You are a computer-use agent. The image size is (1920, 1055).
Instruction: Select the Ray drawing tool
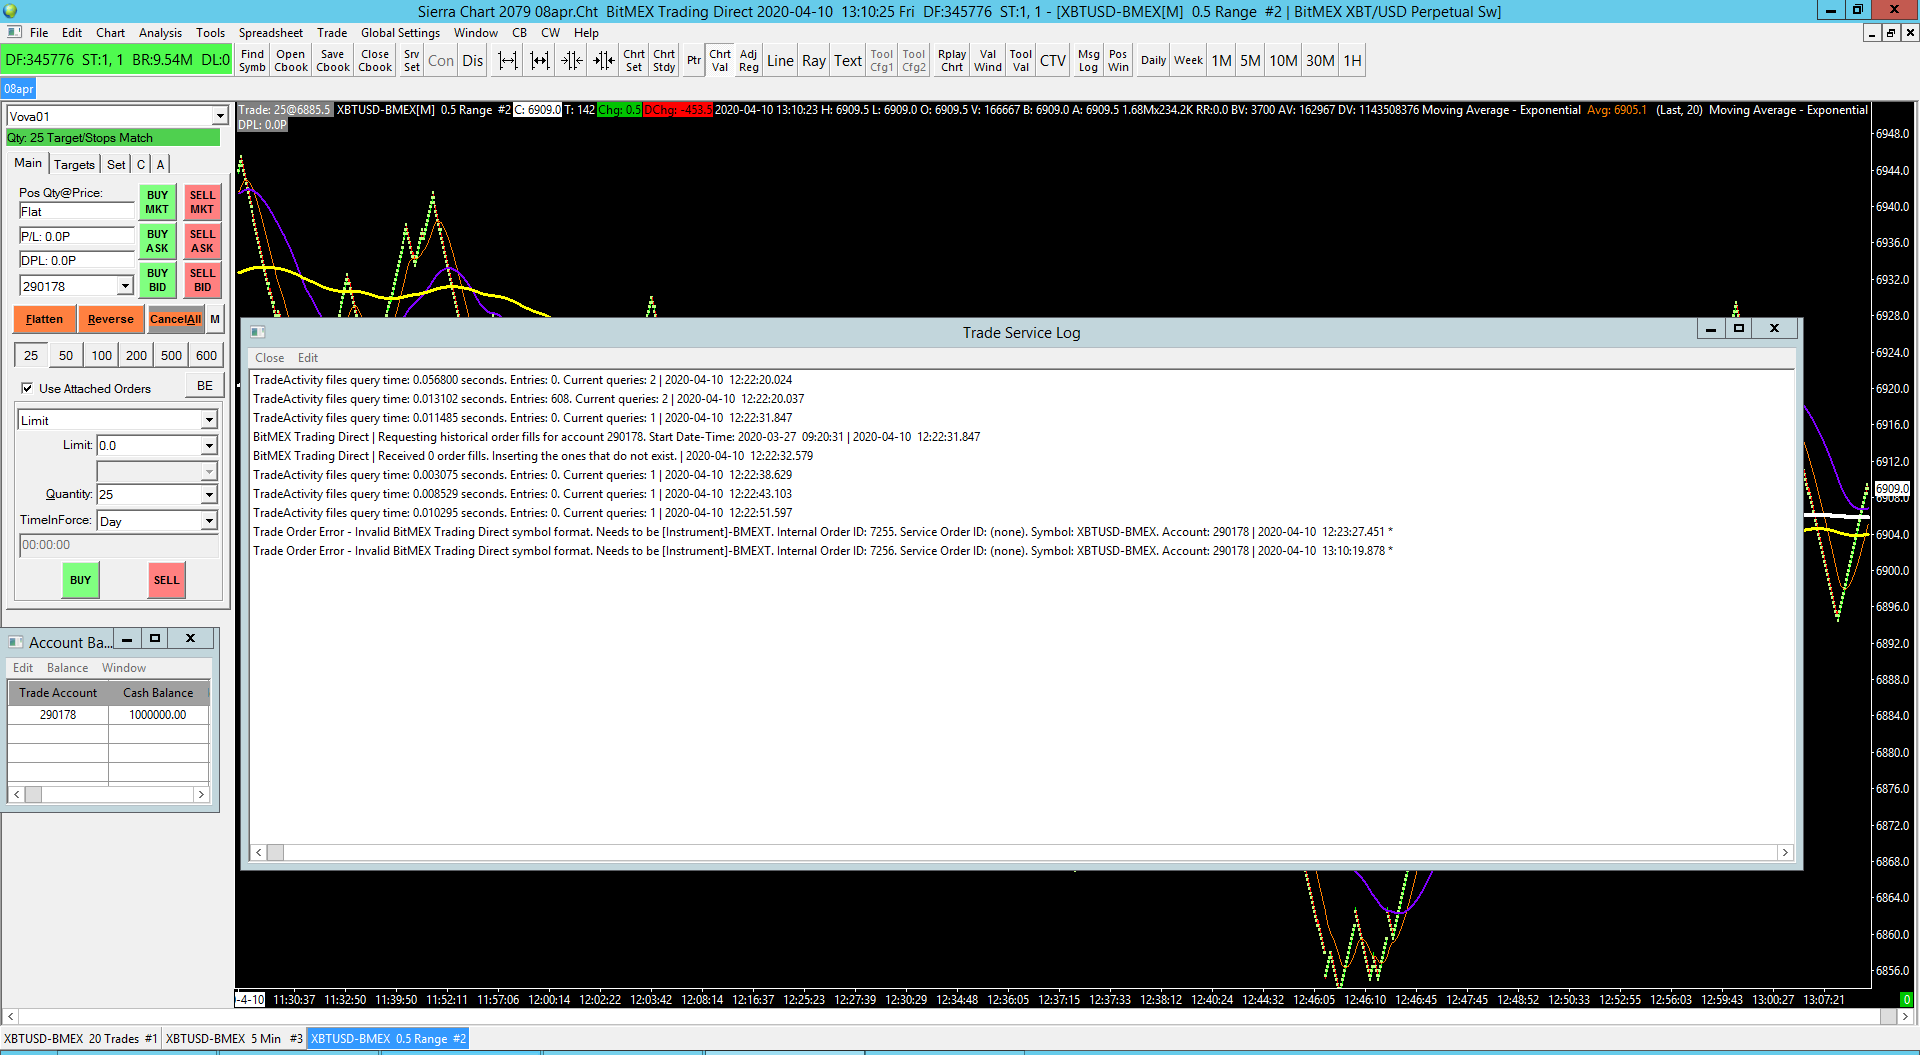tap(814, 61)
